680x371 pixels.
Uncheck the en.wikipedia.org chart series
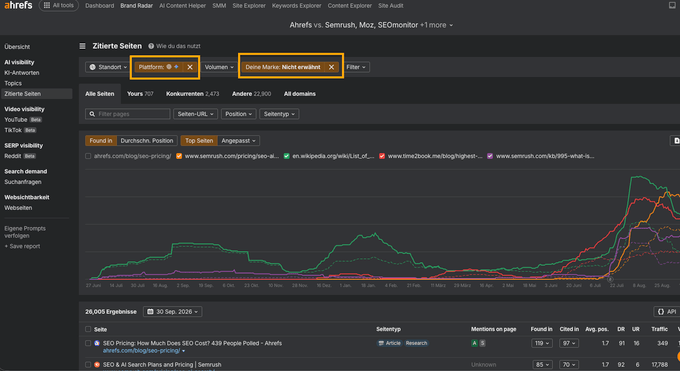click(x=286, y=156)
